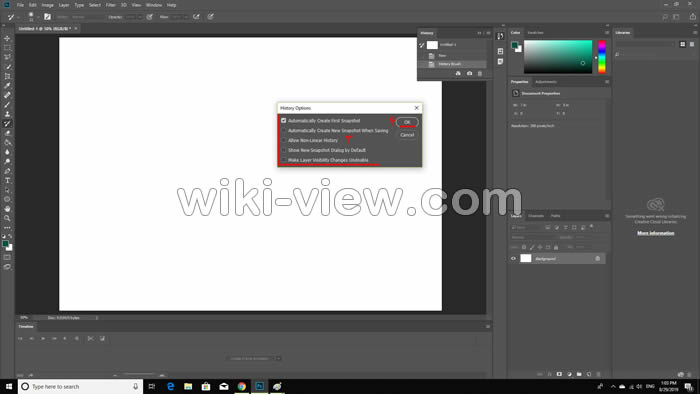Image resolution: width=700 pixels, height=394 pixels.
Task: Switch to the Adjustments tab
Action: (546, 82)
